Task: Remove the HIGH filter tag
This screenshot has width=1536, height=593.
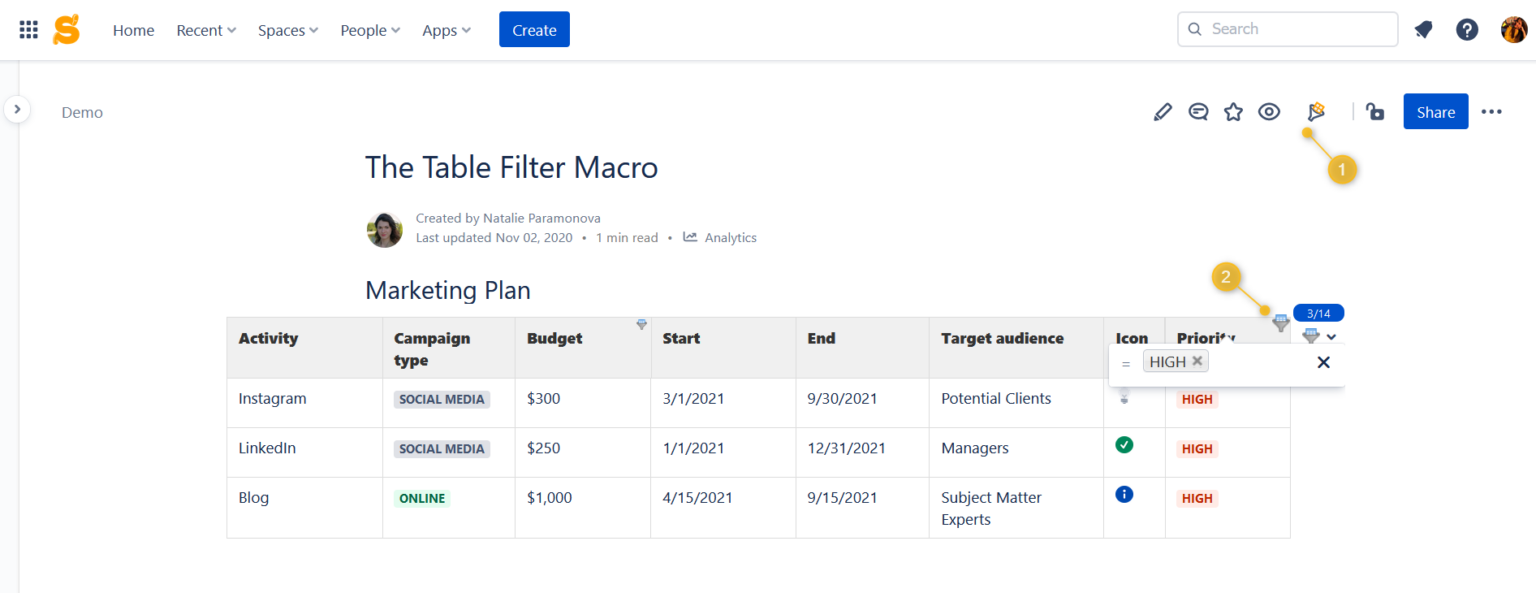Action: point(1197,361)
